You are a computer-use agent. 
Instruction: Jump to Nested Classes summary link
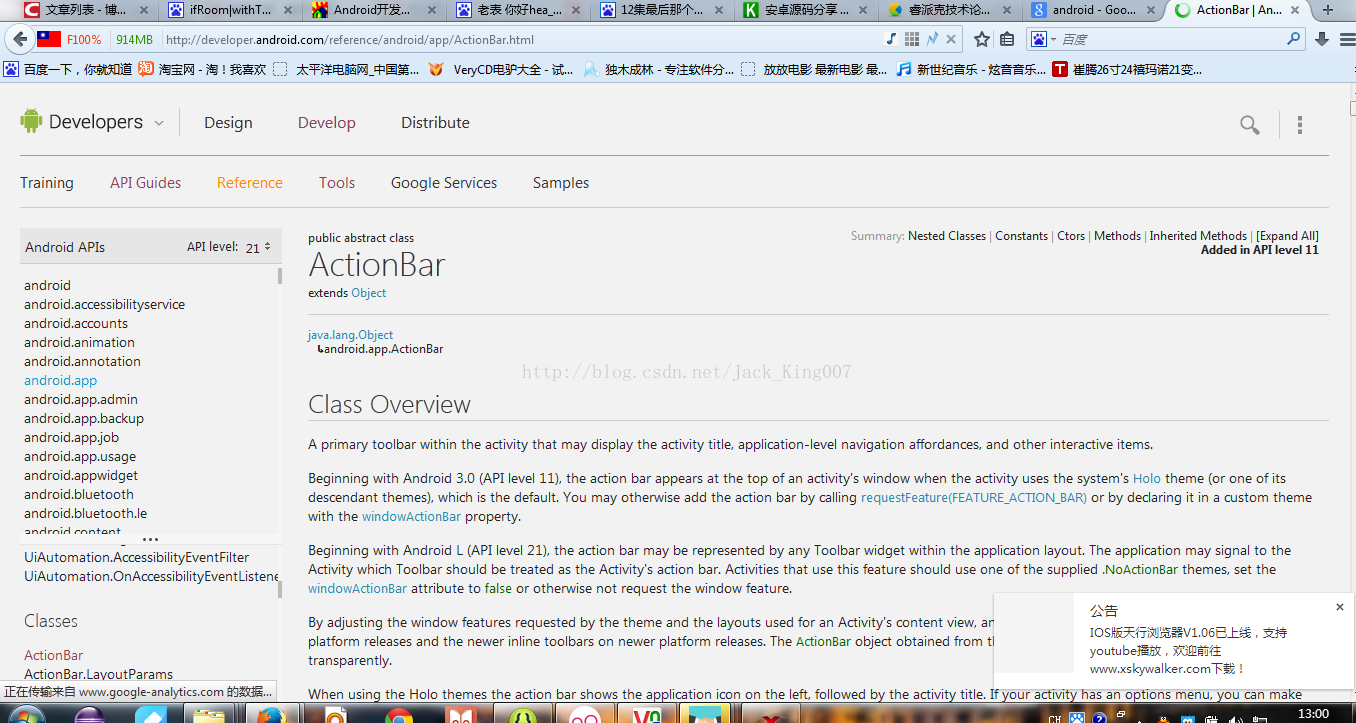coord(947,236)
